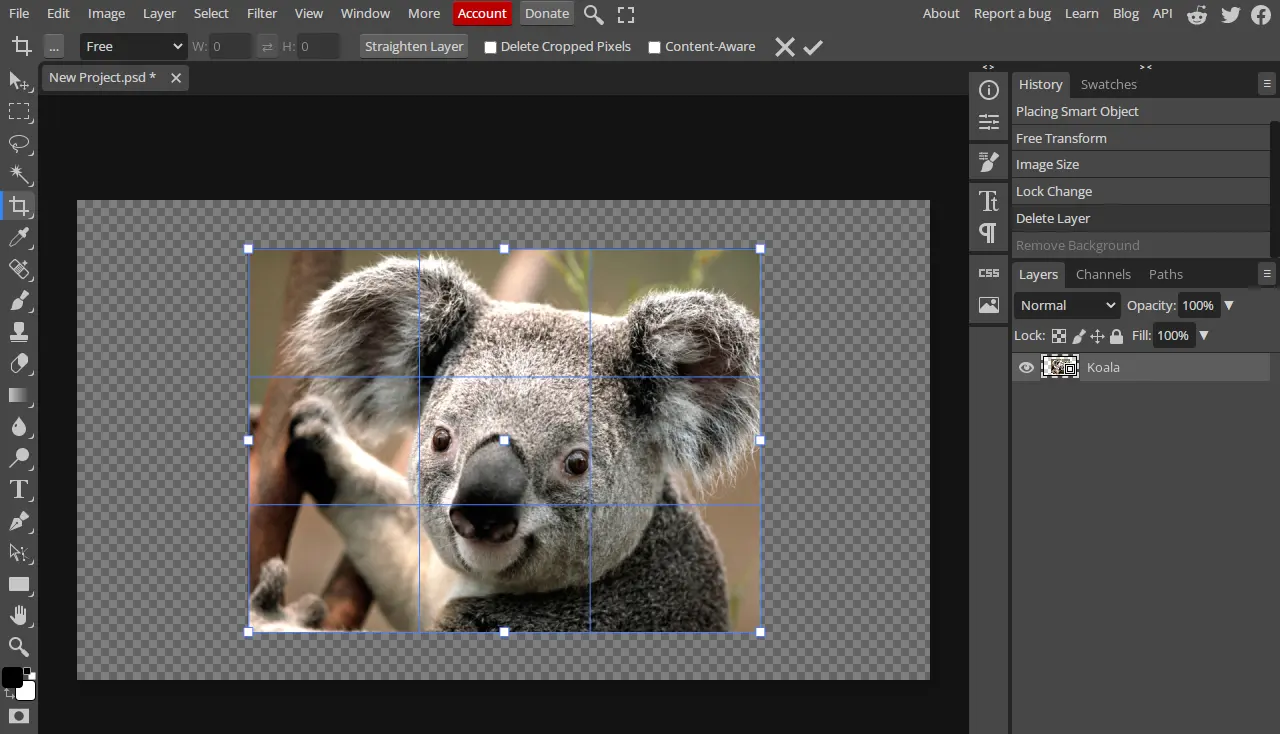Expand Fill slider arrow
This screenshot has height=734, width=1280.
(1204, 336)
